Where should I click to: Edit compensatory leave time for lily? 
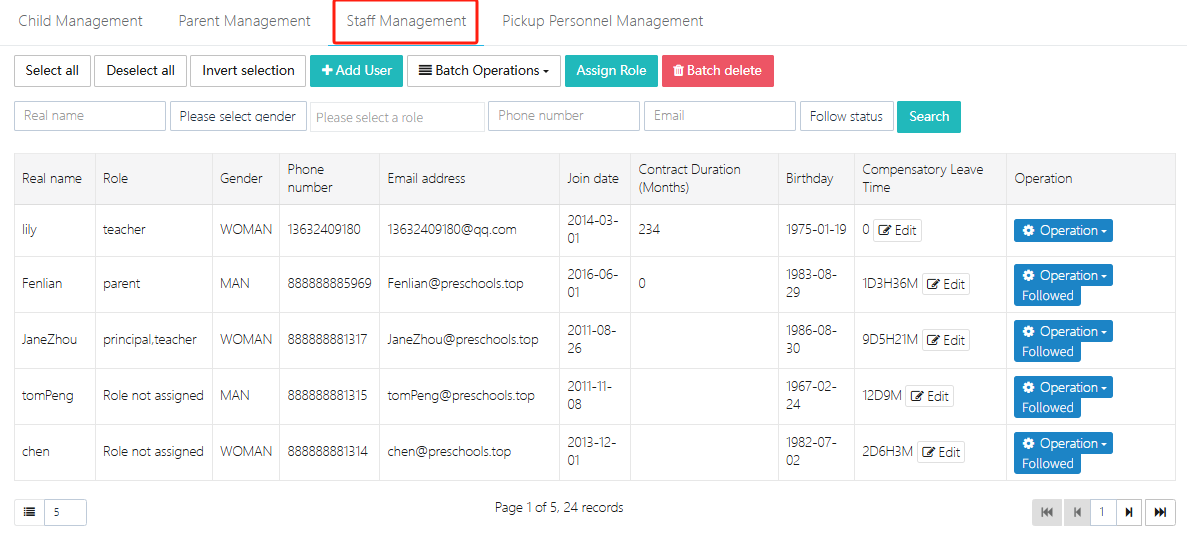coord(897,231)
